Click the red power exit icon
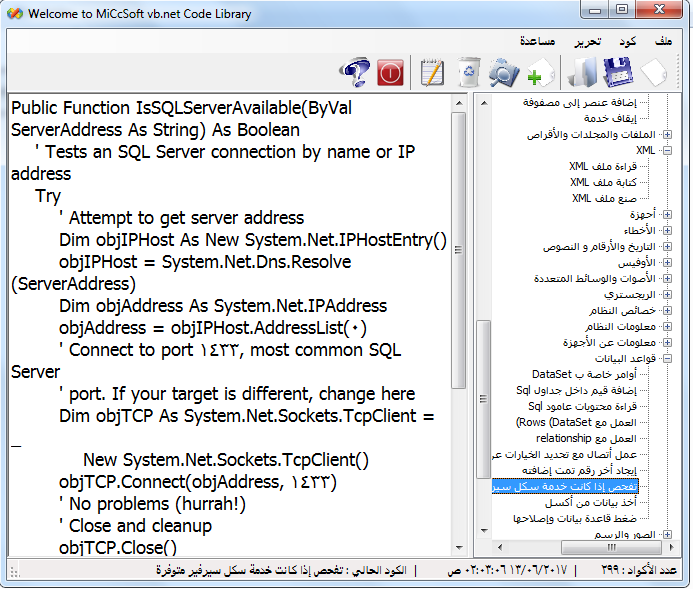The image size is (693, 589). pos(390,73)
